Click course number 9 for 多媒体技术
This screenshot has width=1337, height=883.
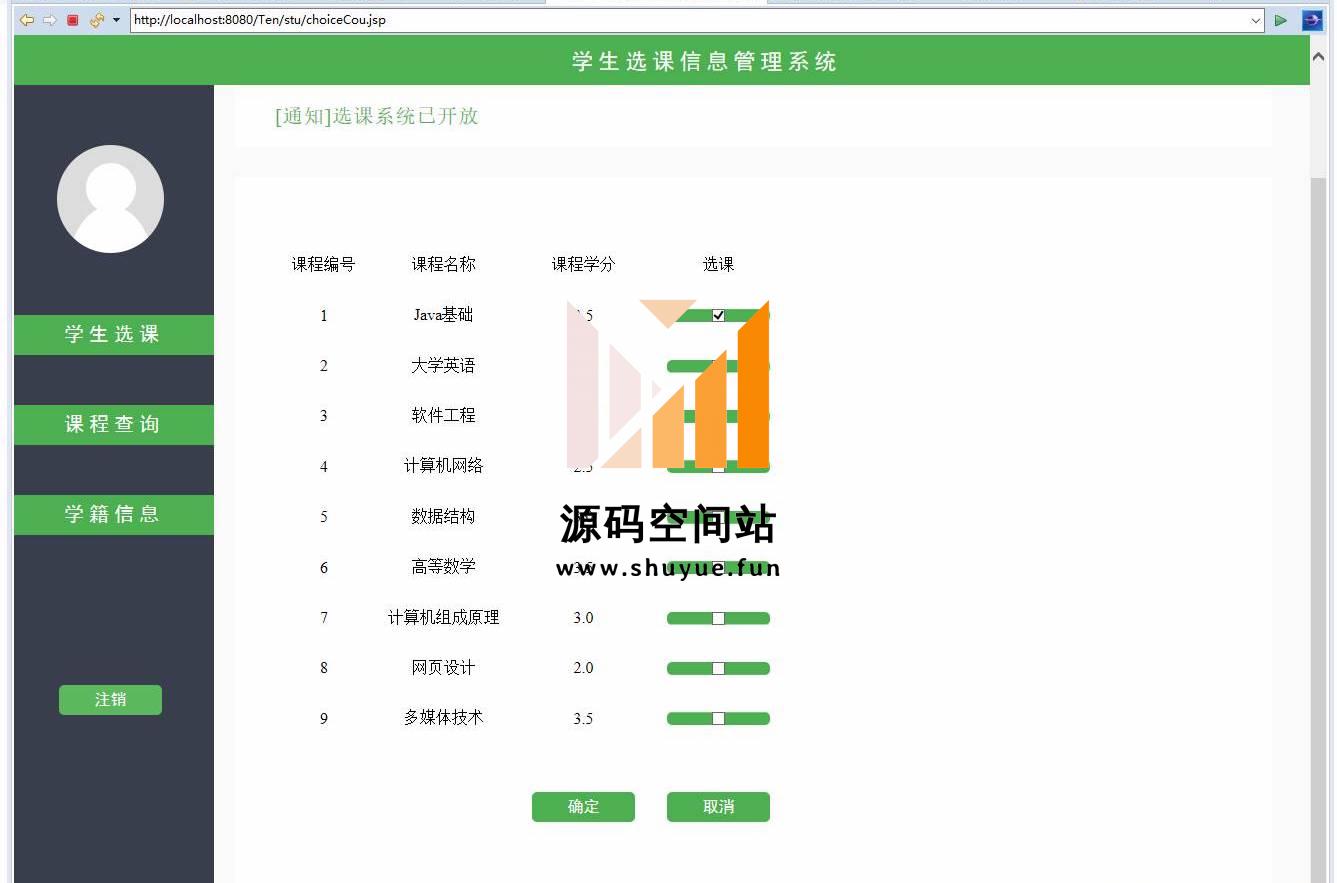(x=323, y=719)
